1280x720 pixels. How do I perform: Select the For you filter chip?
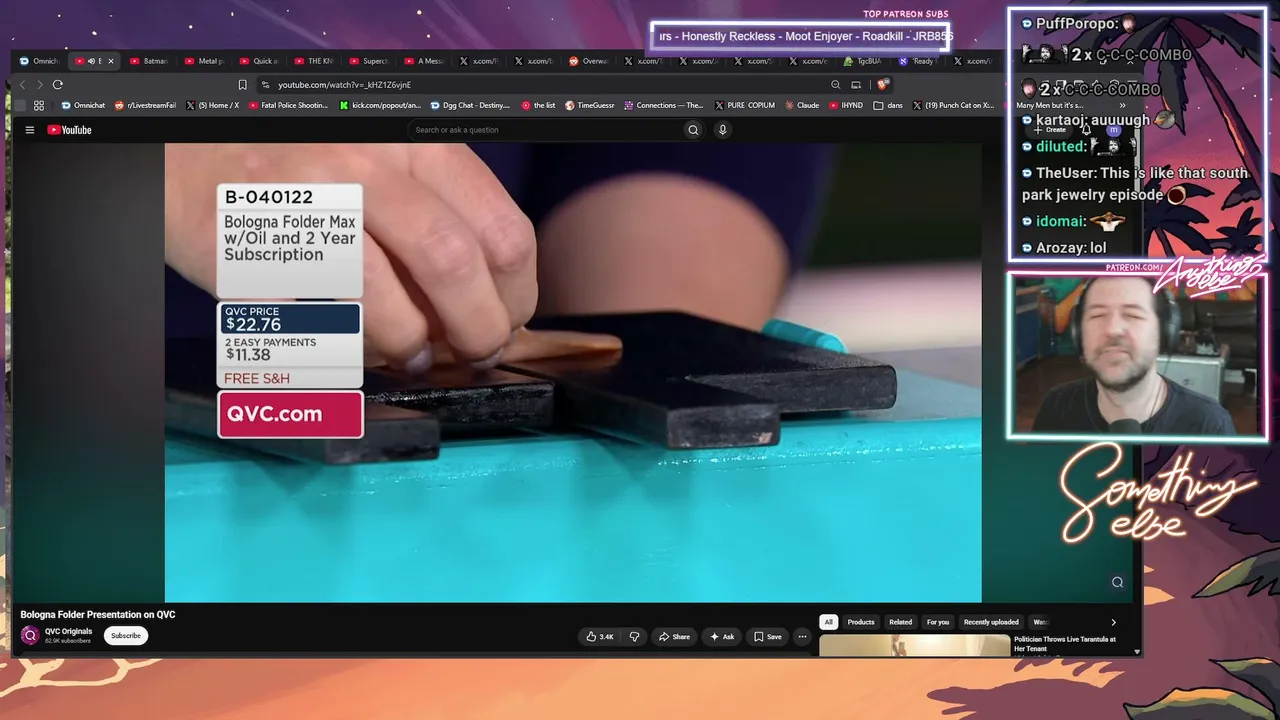click(938, 622)
